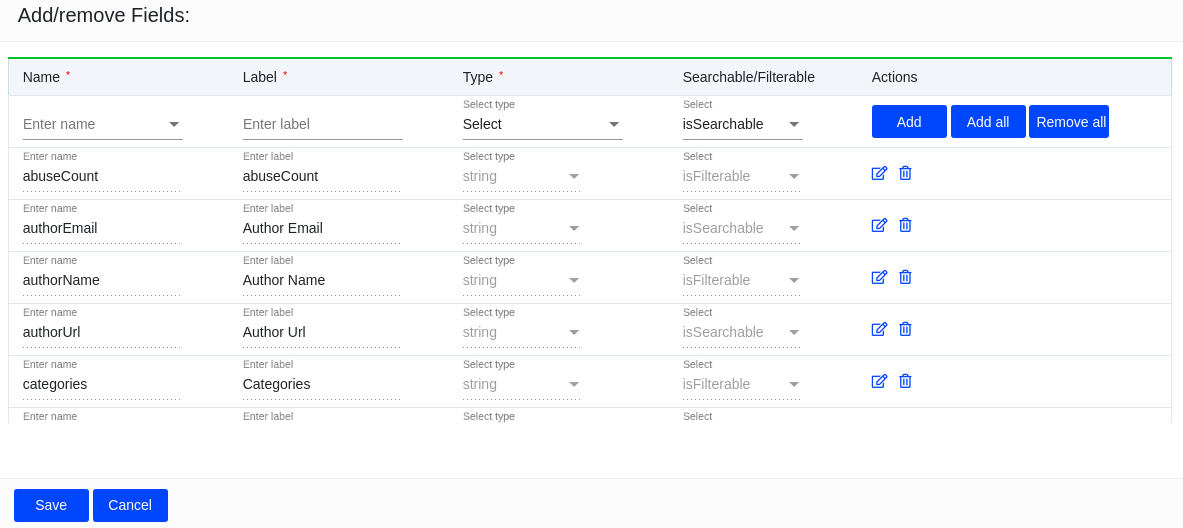The image size is (1183, 528).
Task: Open the Enter name dropdown in top row
Action: (174, 124)
